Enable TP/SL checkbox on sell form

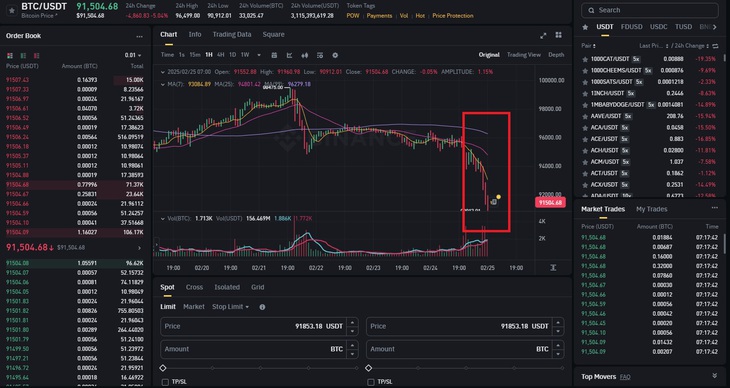pos(371,382)
